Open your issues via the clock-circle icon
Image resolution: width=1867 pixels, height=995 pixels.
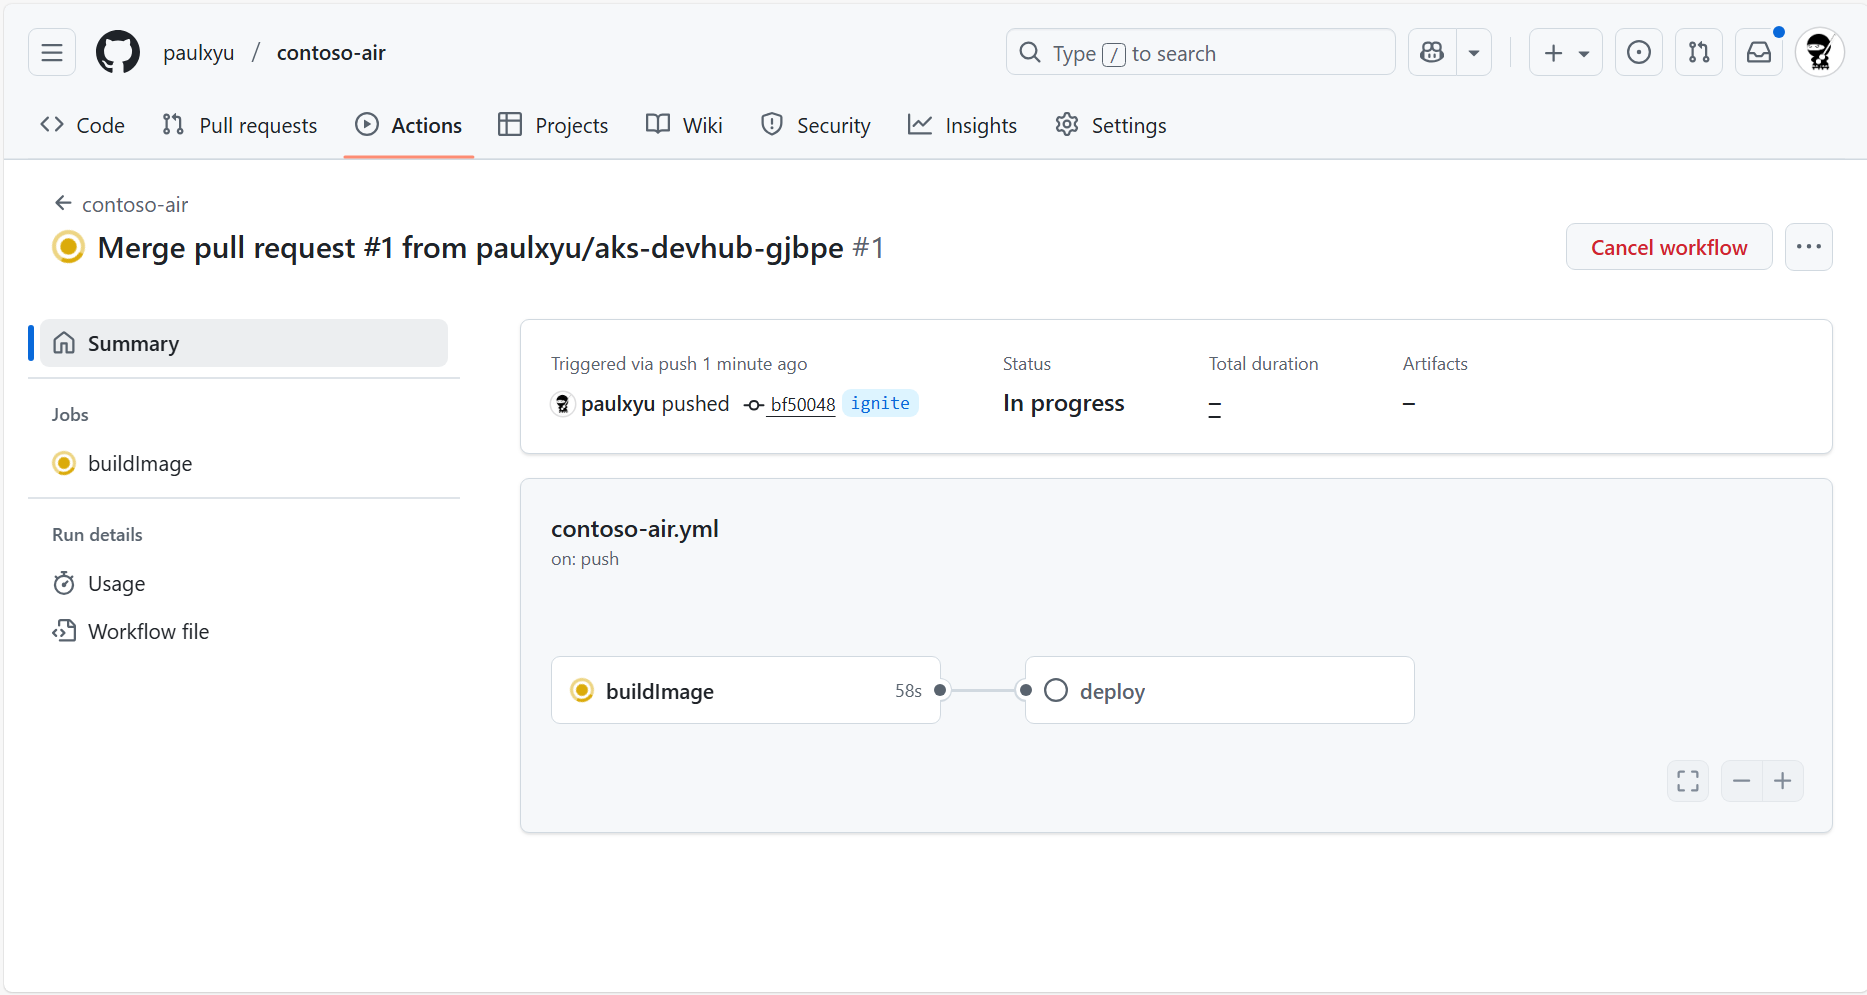coord(1638,52)
